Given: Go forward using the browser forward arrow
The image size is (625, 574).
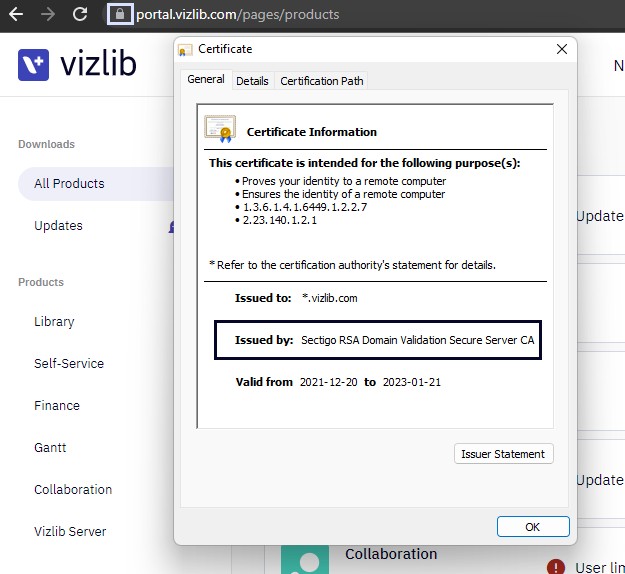Looking at the screenshot, I should coord(48,15).
